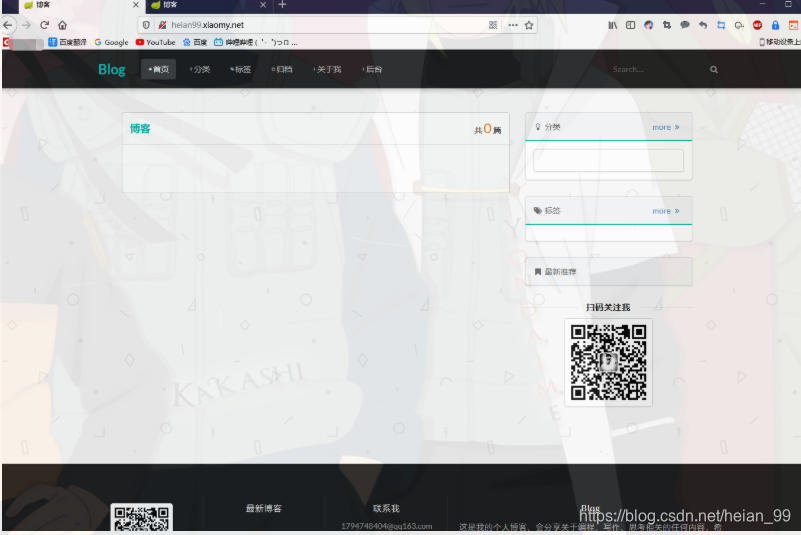Open the red Adblock extension icon
The image size is (801, 535).
[758, 25]
